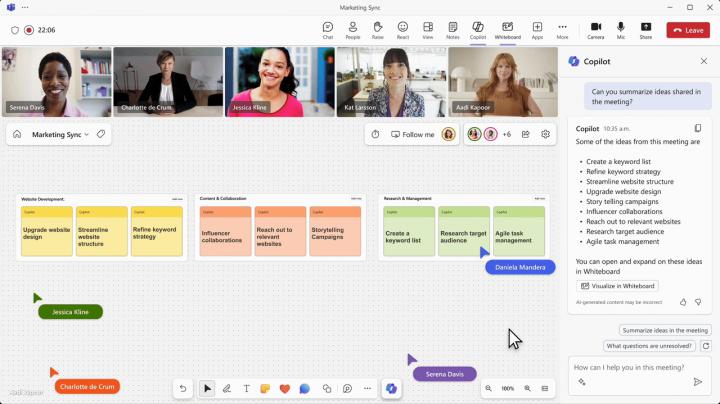The width and height of the screenshot is (720, 404).
Task: Open the More options menu in meeting bar
Action: [x=562, y=29]
